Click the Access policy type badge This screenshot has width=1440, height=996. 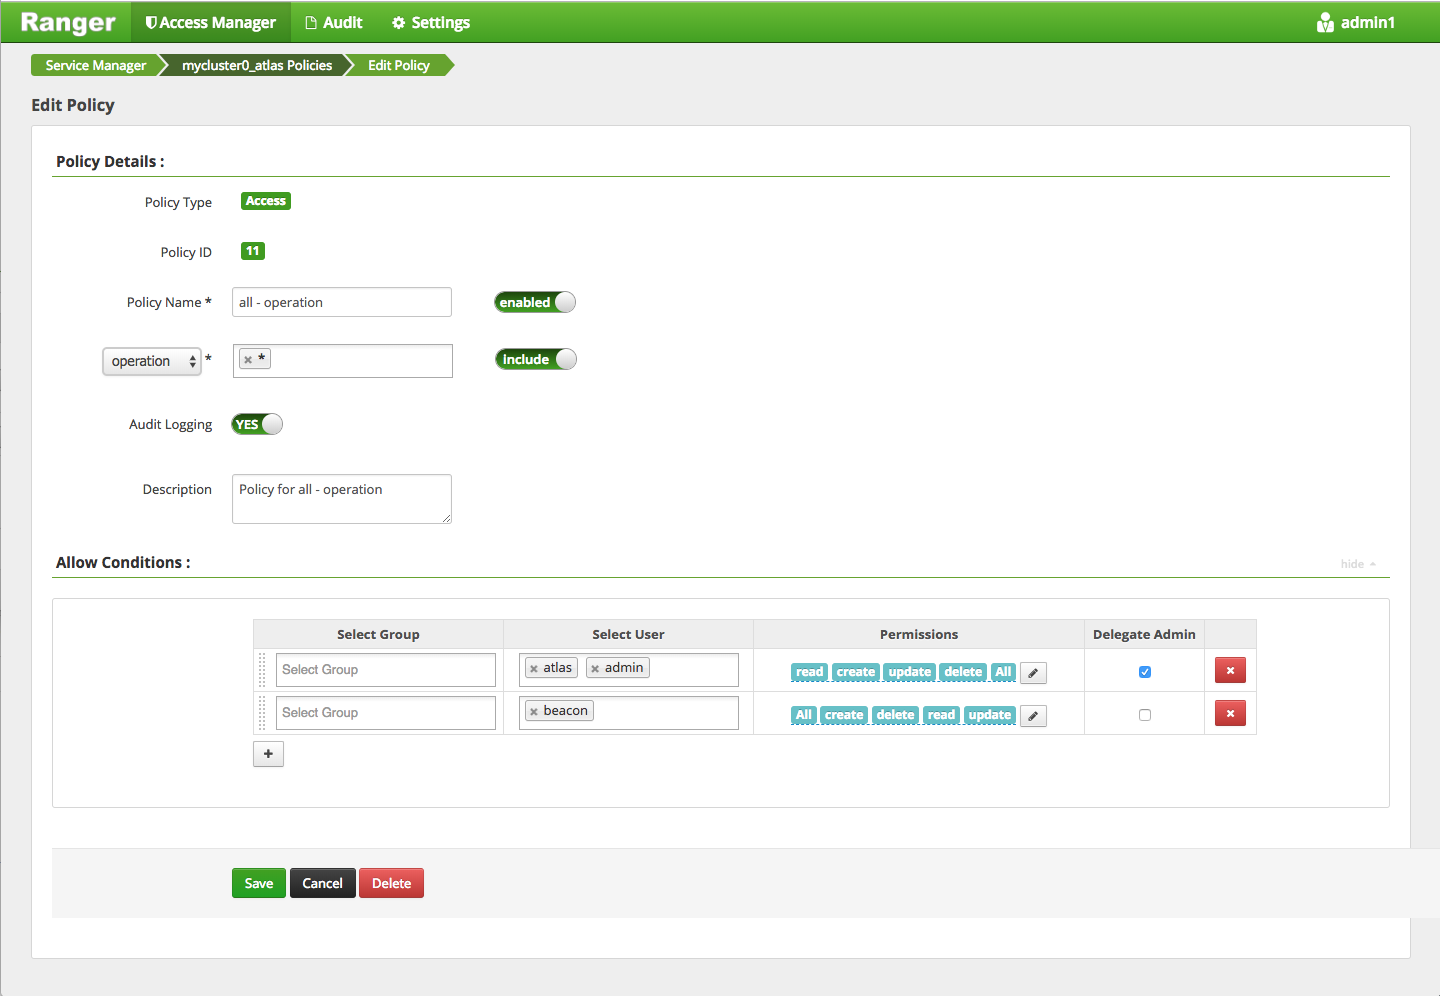pyautogui.click(x=266, y=201)
